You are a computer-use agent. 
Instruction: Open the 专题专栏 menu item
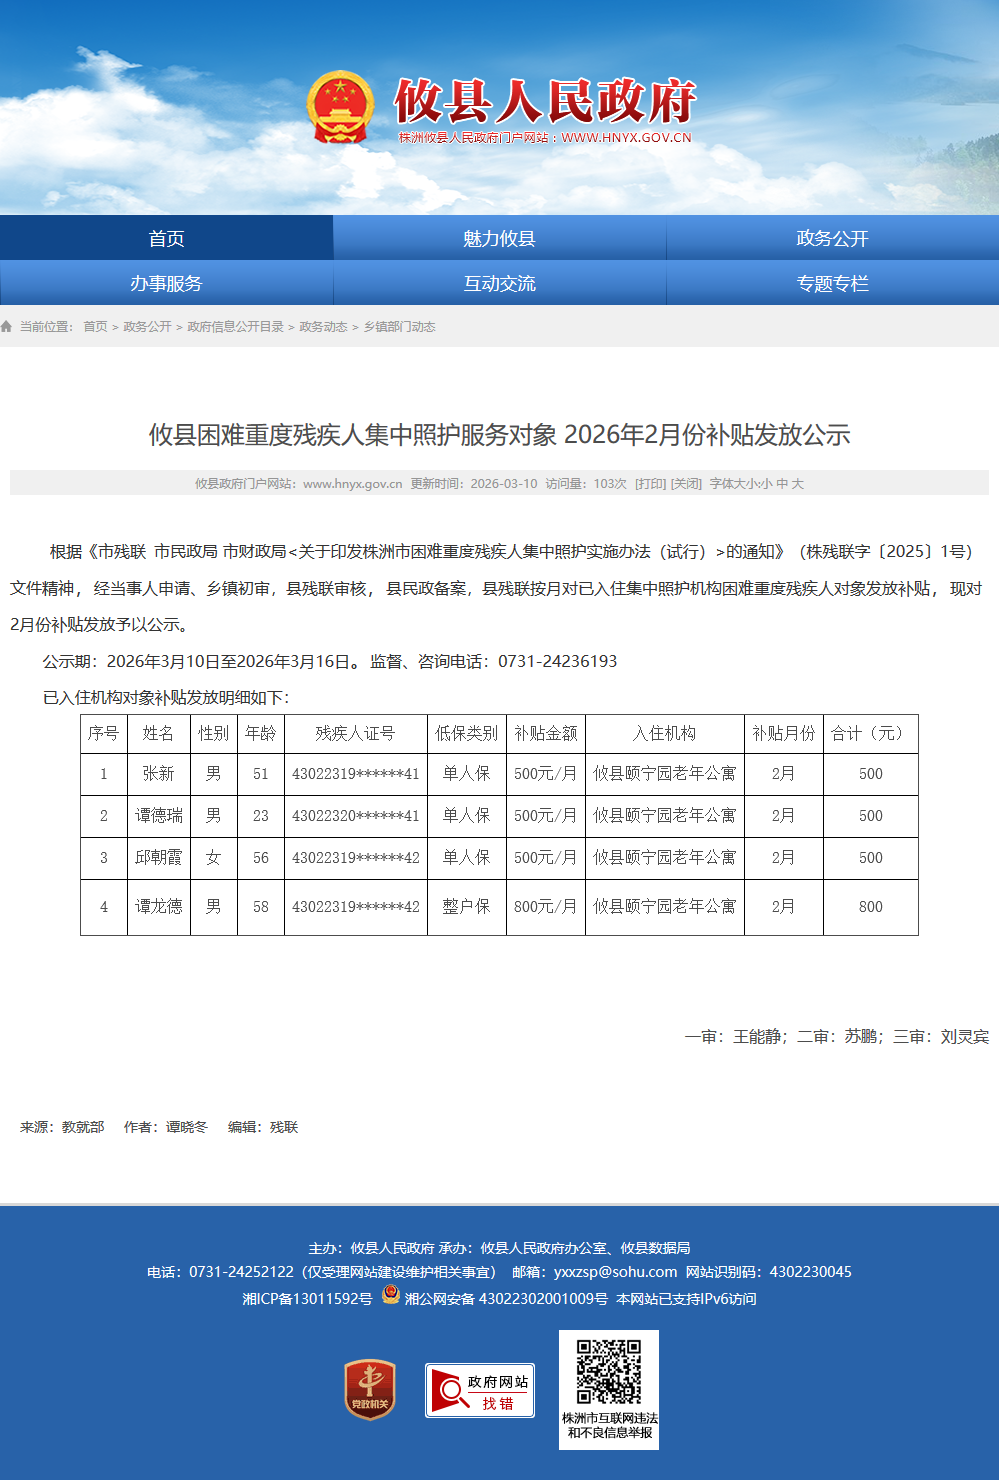coord(832,283)
